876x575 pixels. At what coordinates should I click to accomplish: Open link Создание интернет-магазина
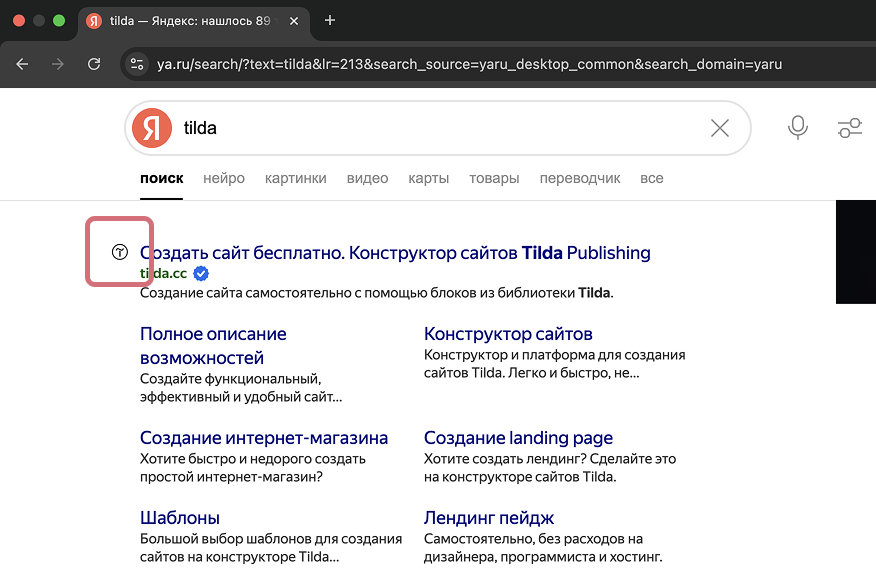(264, 438)
